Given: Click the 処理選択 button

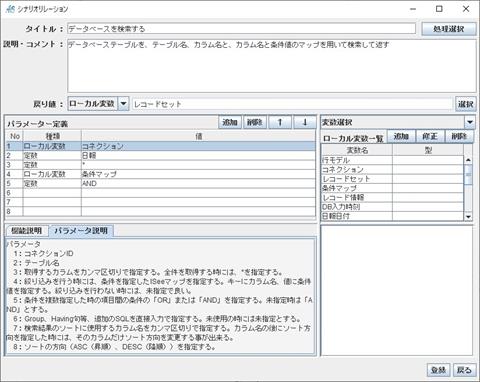Looking at the screenshot, I should pyautogui.click(x=448, y=29).
